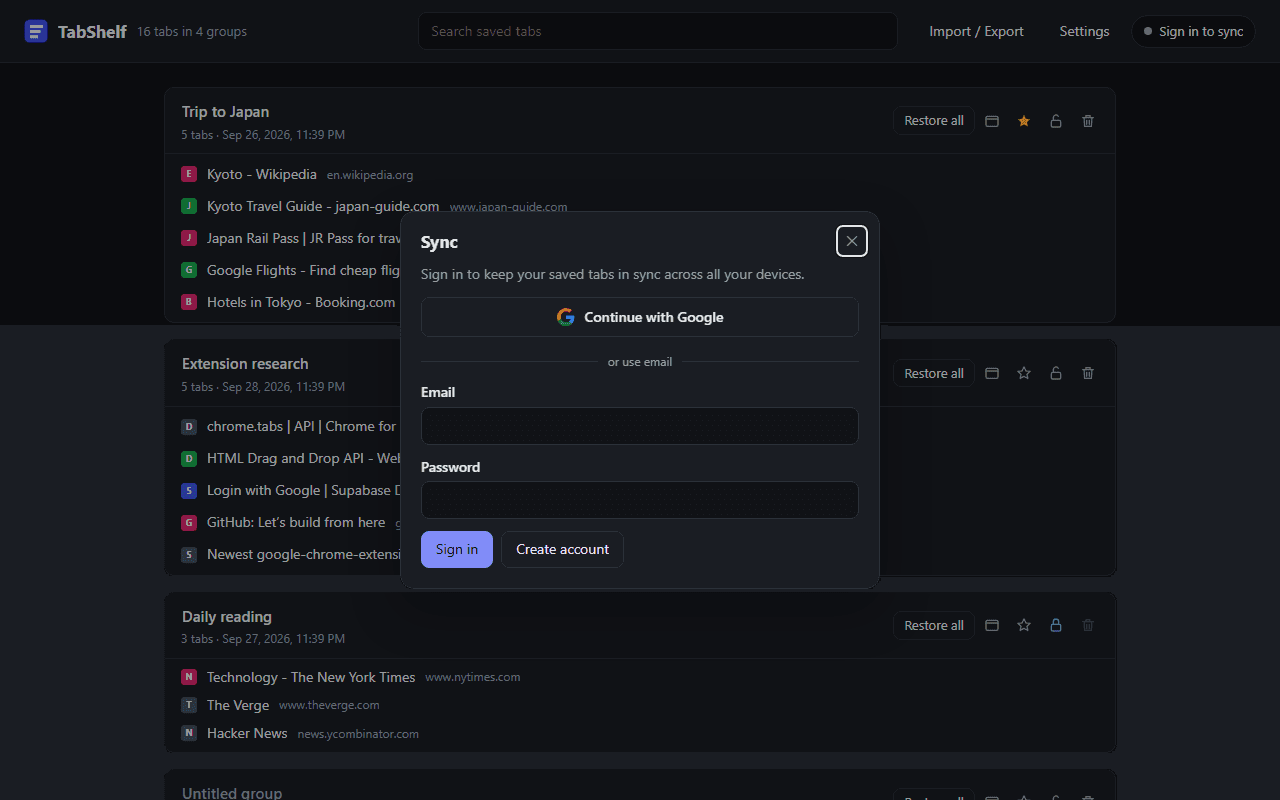Open The Verge tab link
The height and width of the screenshot is (800, 1280).
coord(238,705)
